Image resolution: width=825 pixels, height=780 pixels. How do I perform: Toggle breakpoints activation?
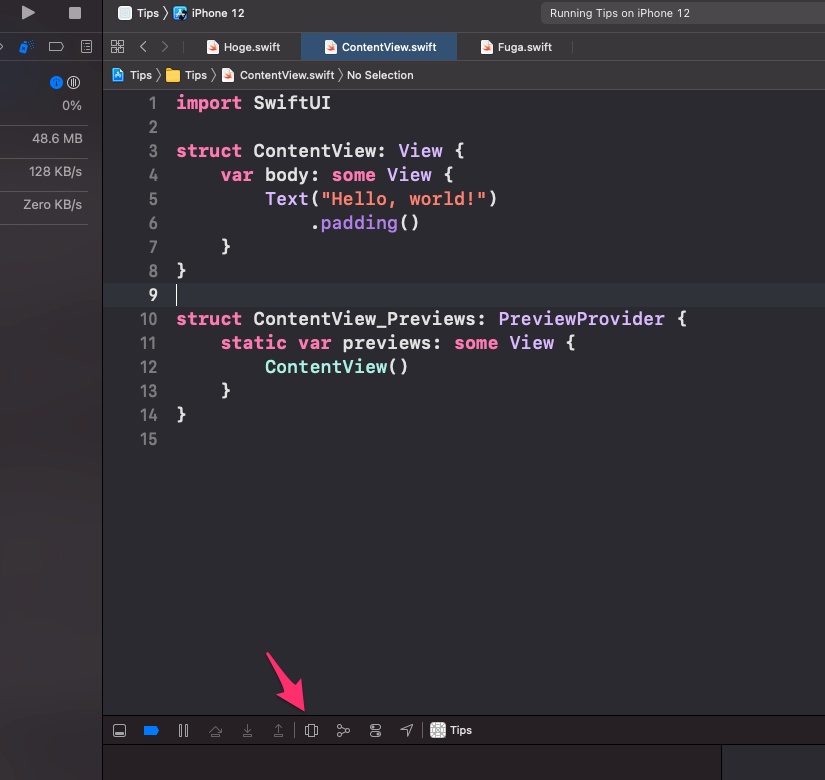tap(151, 731)
